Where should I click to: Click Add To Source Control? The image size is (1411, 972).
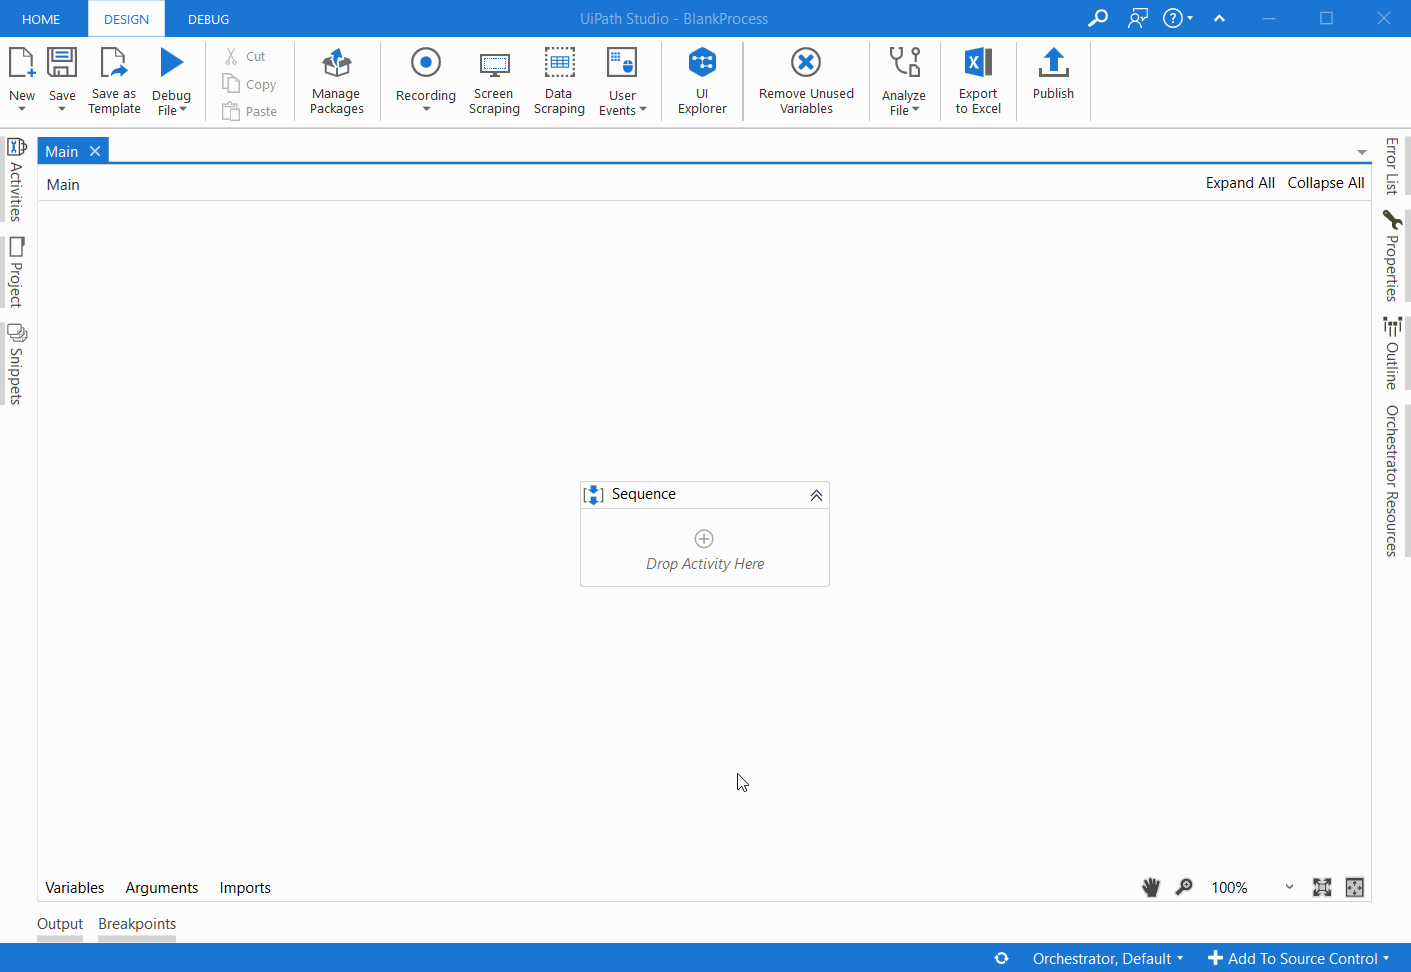(1296, 958)
